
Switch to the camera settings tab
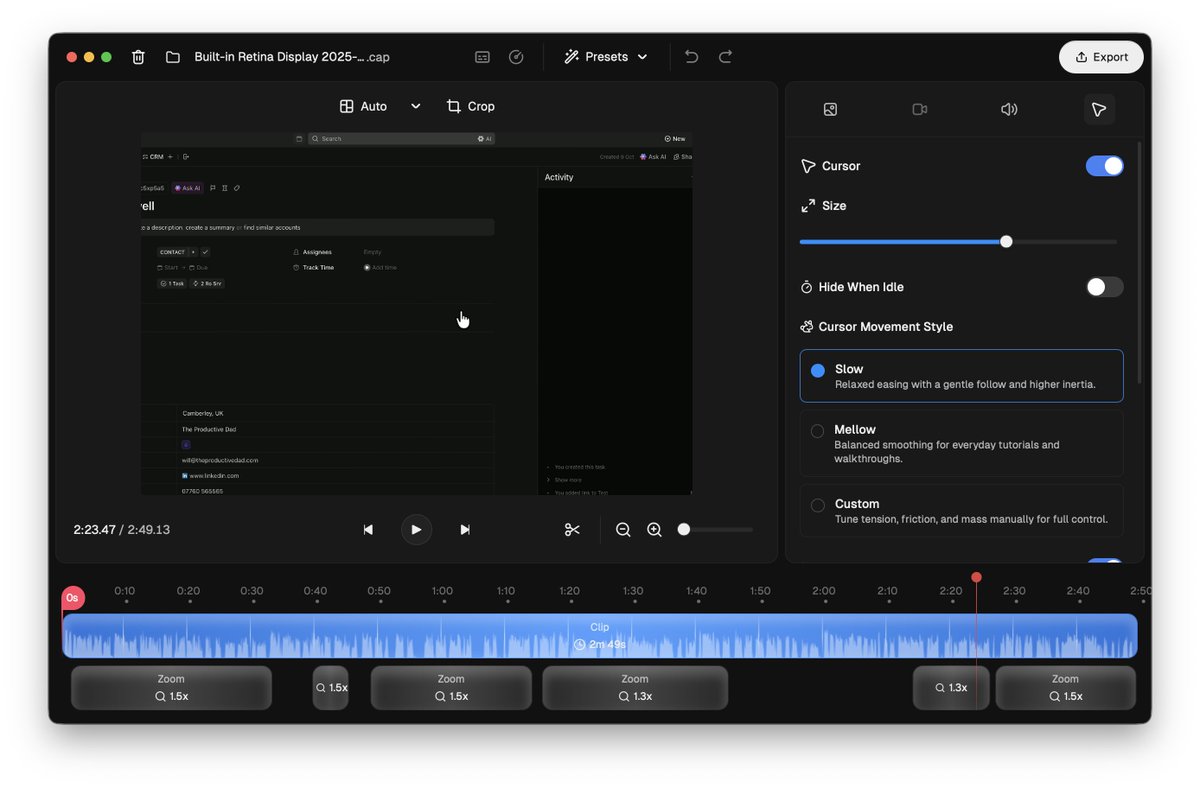920,109
